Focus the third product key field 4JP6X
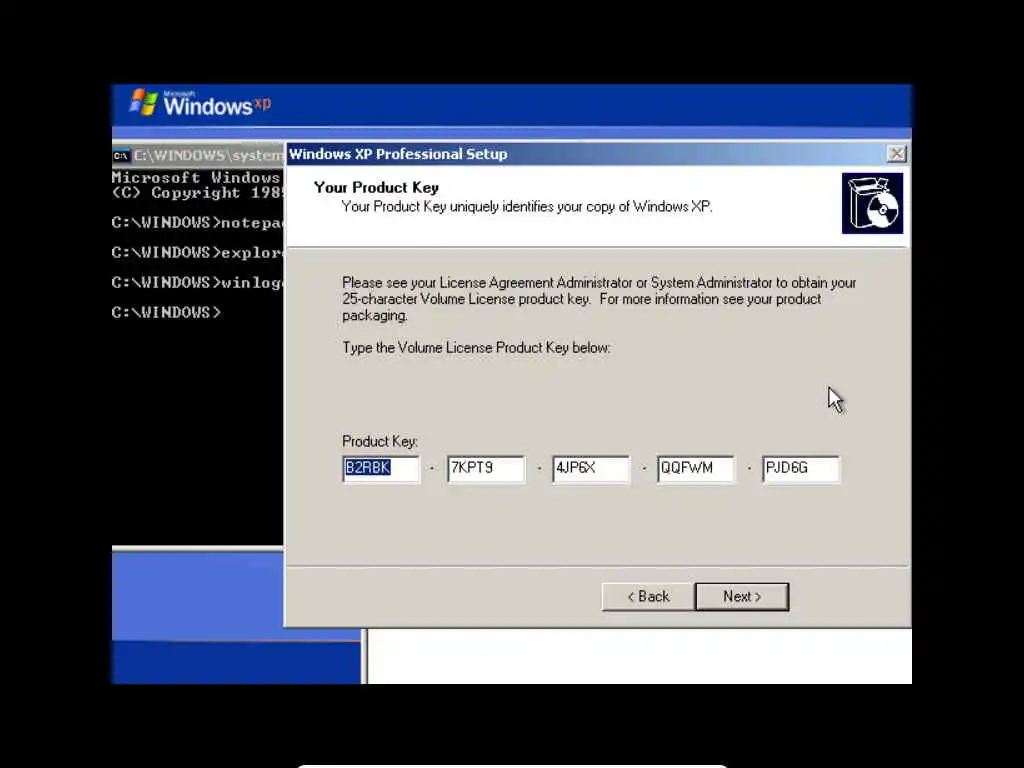Viewport: 1024px width, 768px height. [x=591, y=468]
